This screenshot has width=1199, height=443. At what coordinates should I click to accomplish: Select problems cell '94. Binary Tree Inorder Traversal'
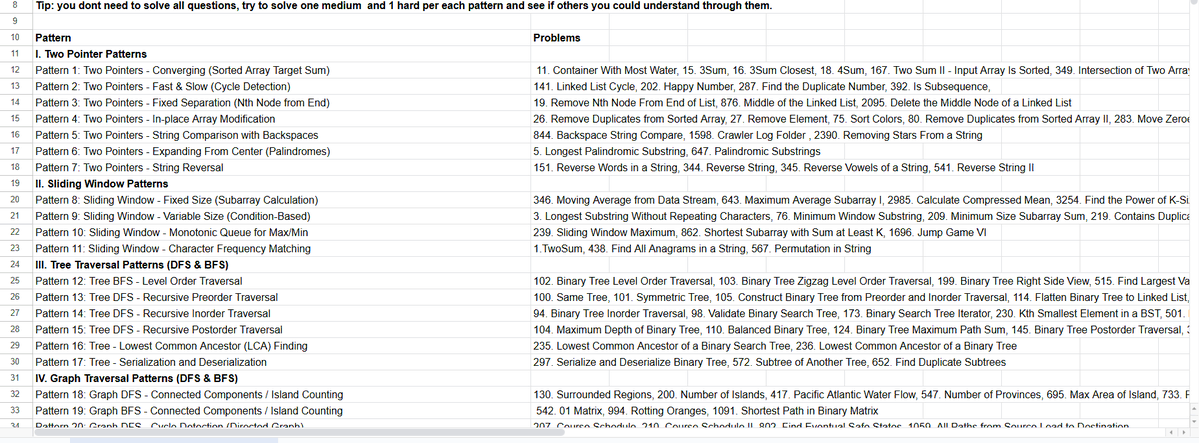860,314
